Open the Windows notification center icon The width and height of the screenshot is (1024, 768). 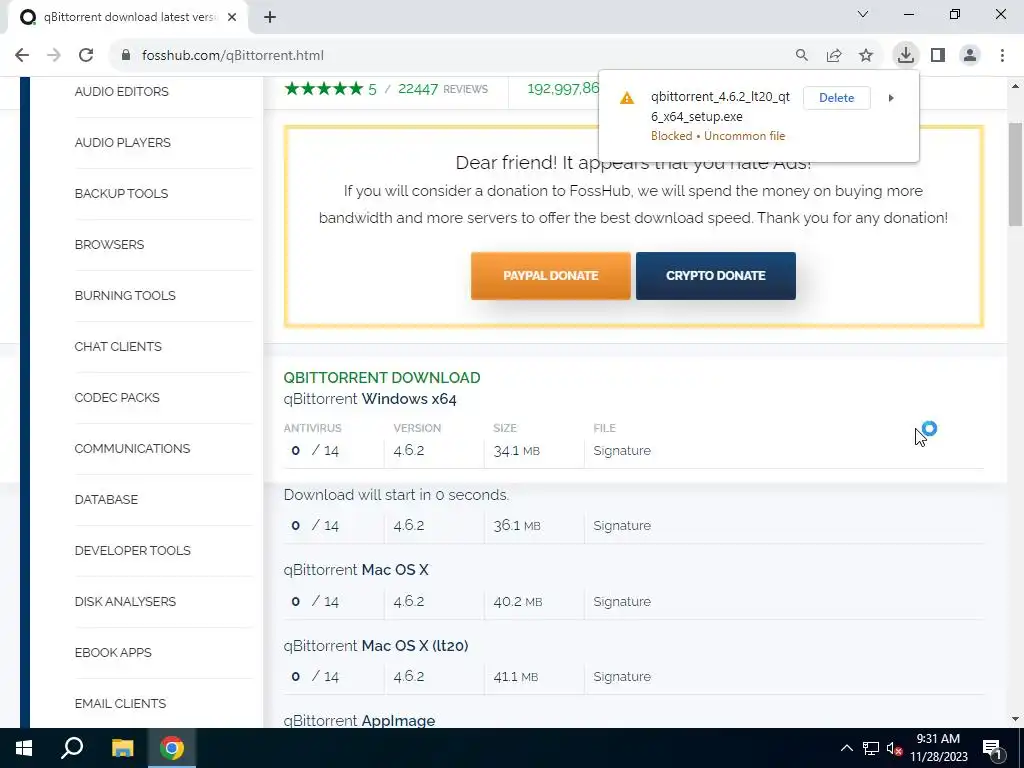tap(992, 748)
